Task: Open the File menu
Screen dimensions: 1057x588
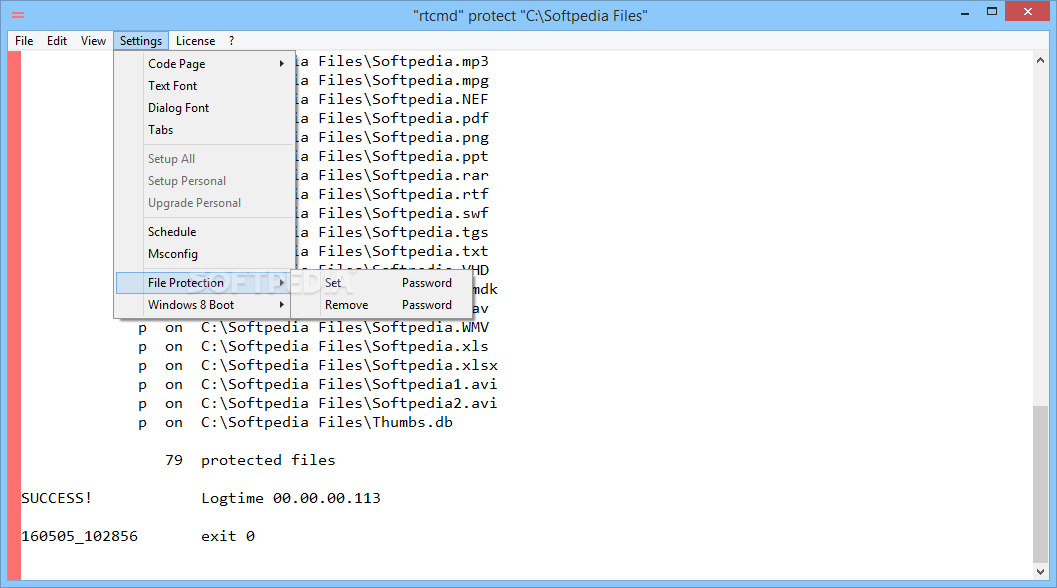Action: pyautogui.click(x=24, y=40)
